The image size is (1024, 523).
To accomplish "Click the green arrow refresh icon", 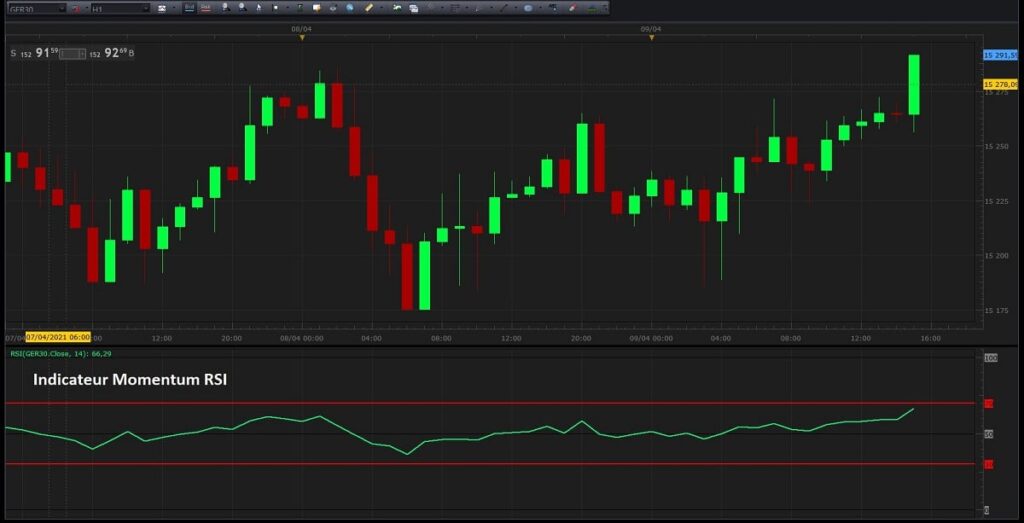I will 397,8.
